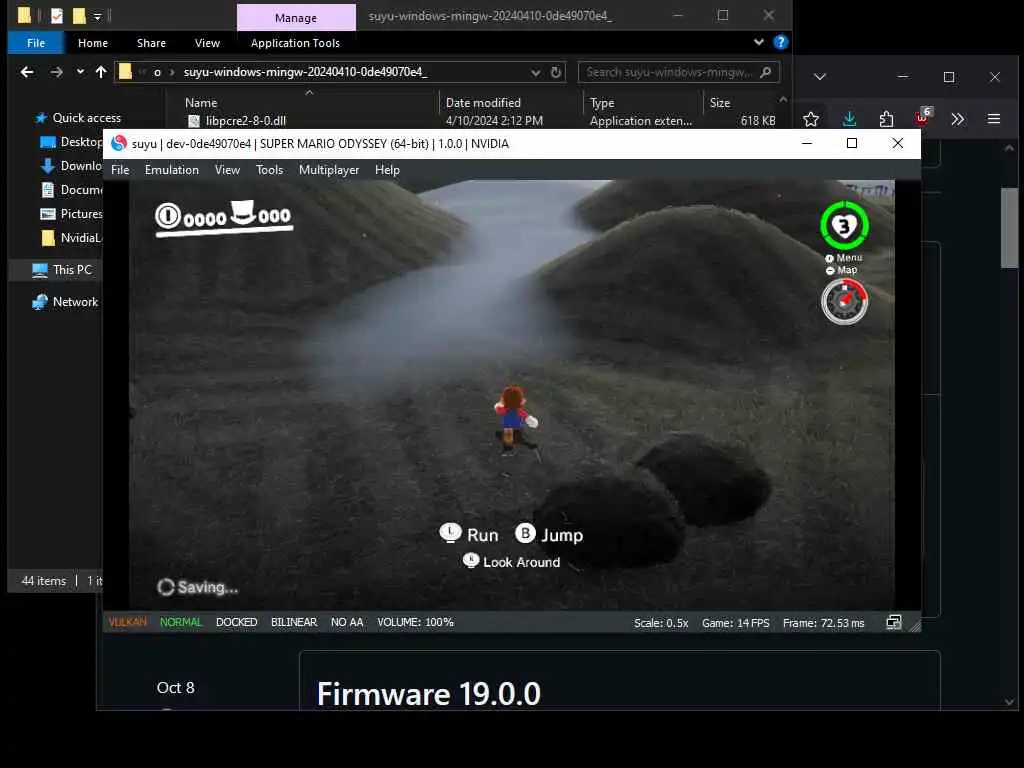Open Pictures folder in navigation pane

coord(71,214)
